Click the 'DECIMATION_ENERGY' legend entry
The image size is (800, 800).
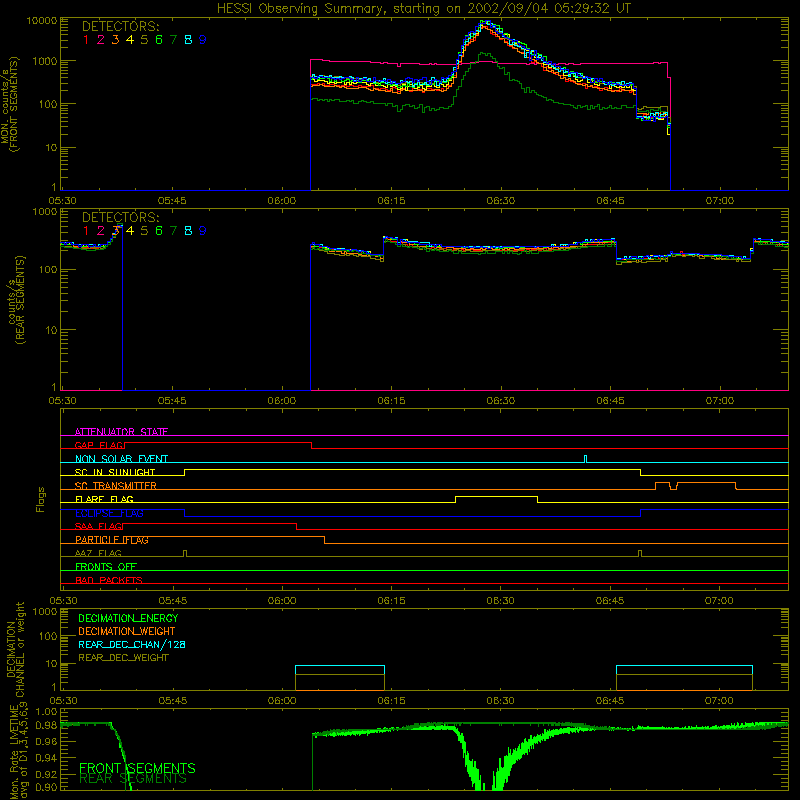coord(129,618)
